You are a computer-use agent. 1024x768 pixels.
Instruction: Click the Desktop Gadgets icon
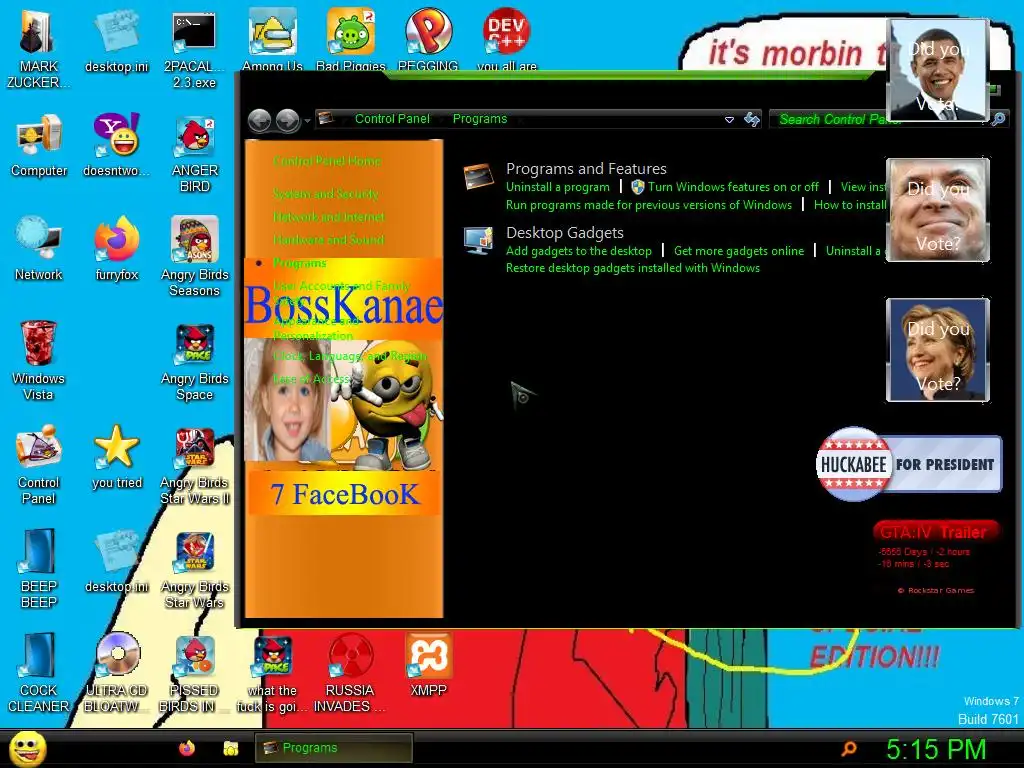[478, 240]
